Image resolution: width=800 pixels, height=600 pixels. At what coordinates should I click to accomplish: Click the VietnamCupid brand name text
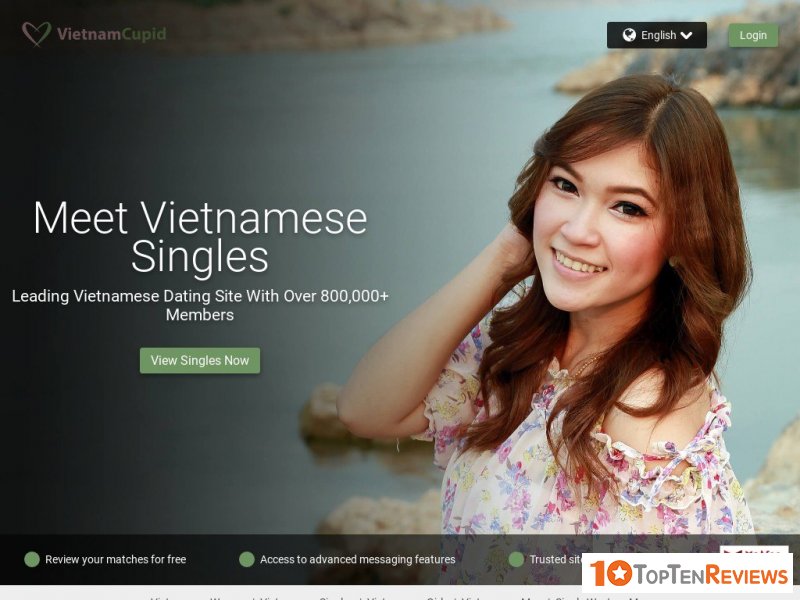111,34
